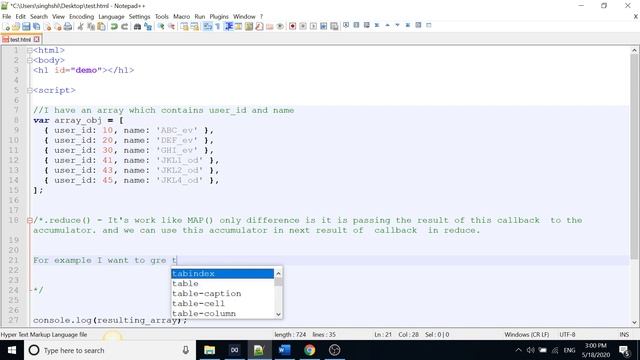Switch to the test.html tab
Viewport: 640px width, 360px height.
pos(21,39)
